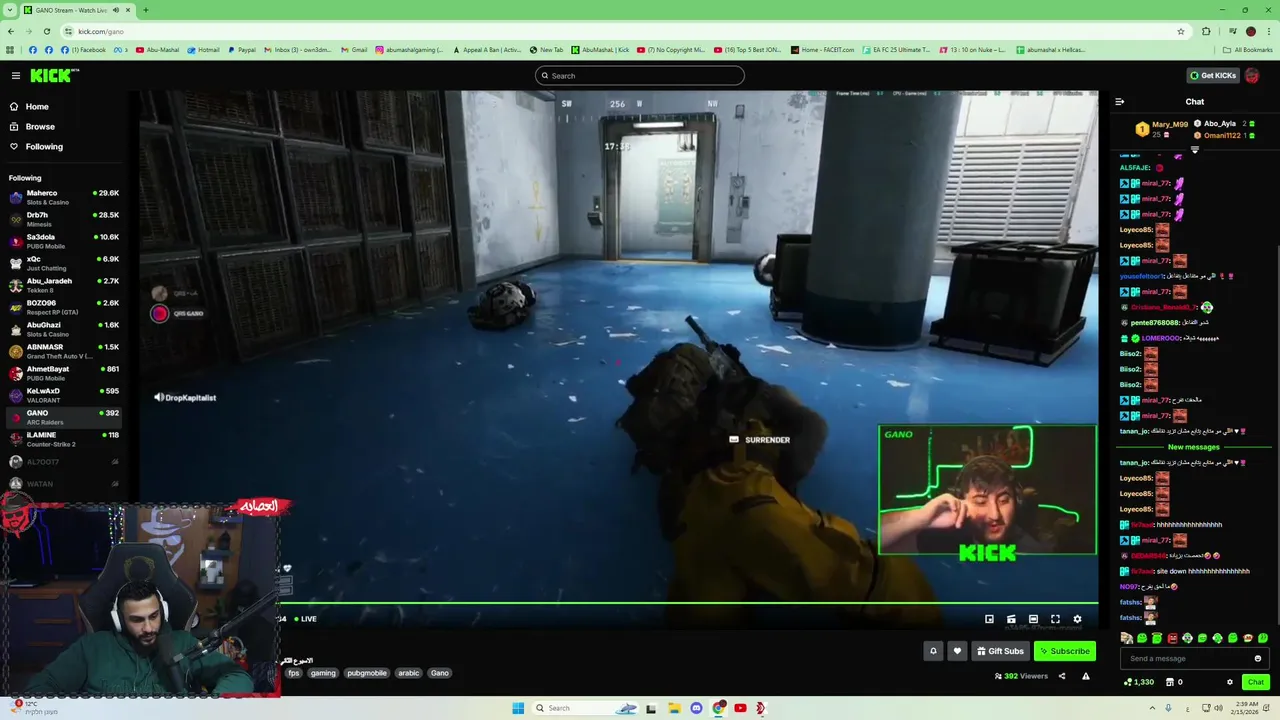
Task: Click the green Chat send button
Action: click(x=1256, y=682)
